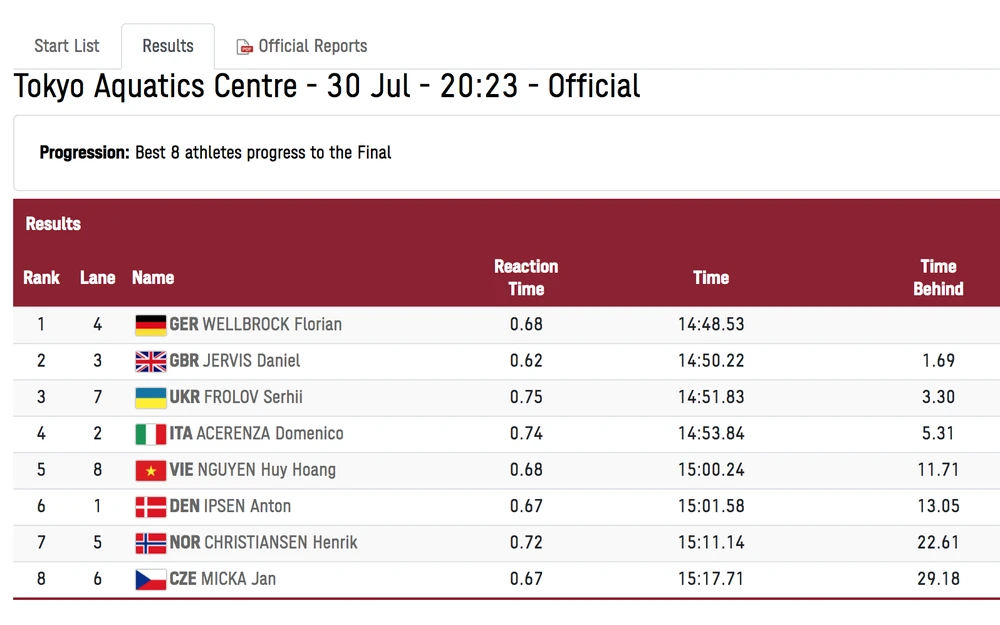Click the Great Britain flag icon
The width and height of the screenshot is (1000, 625).
point(151,361)
